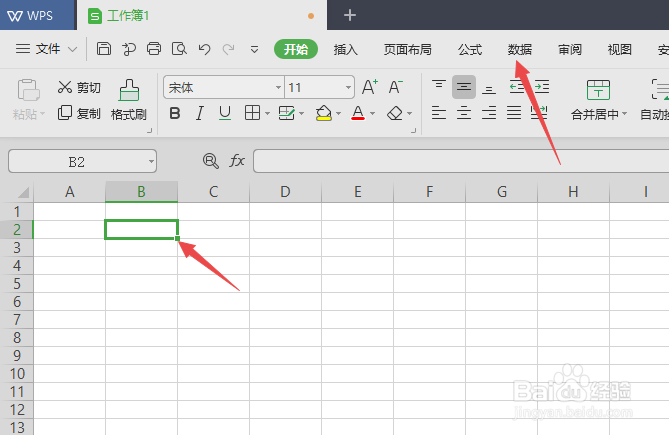Expand clipboard group dialog launcher
Viewport: 669px width, 435px height.
[x=149, y=130]
